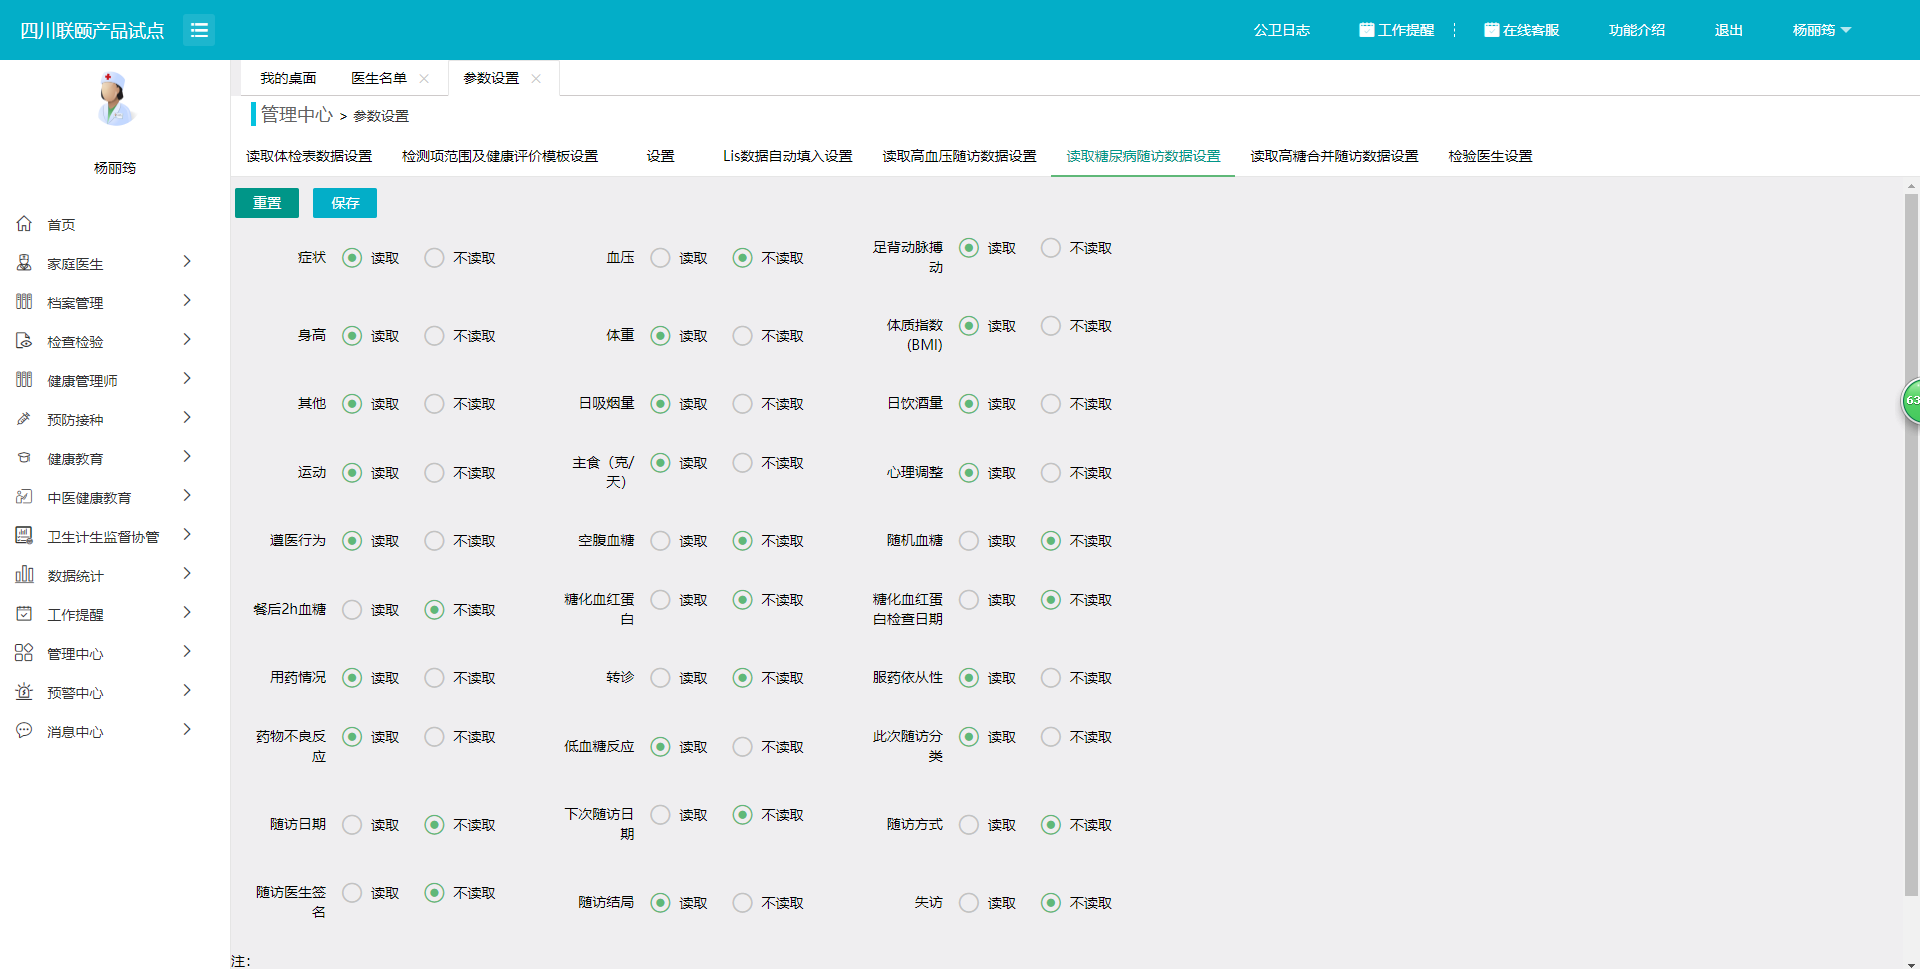This screenshot has height=969, width=1920.
Task: Click the 首页 home icon in sidebar
Action: click(24, 224)
